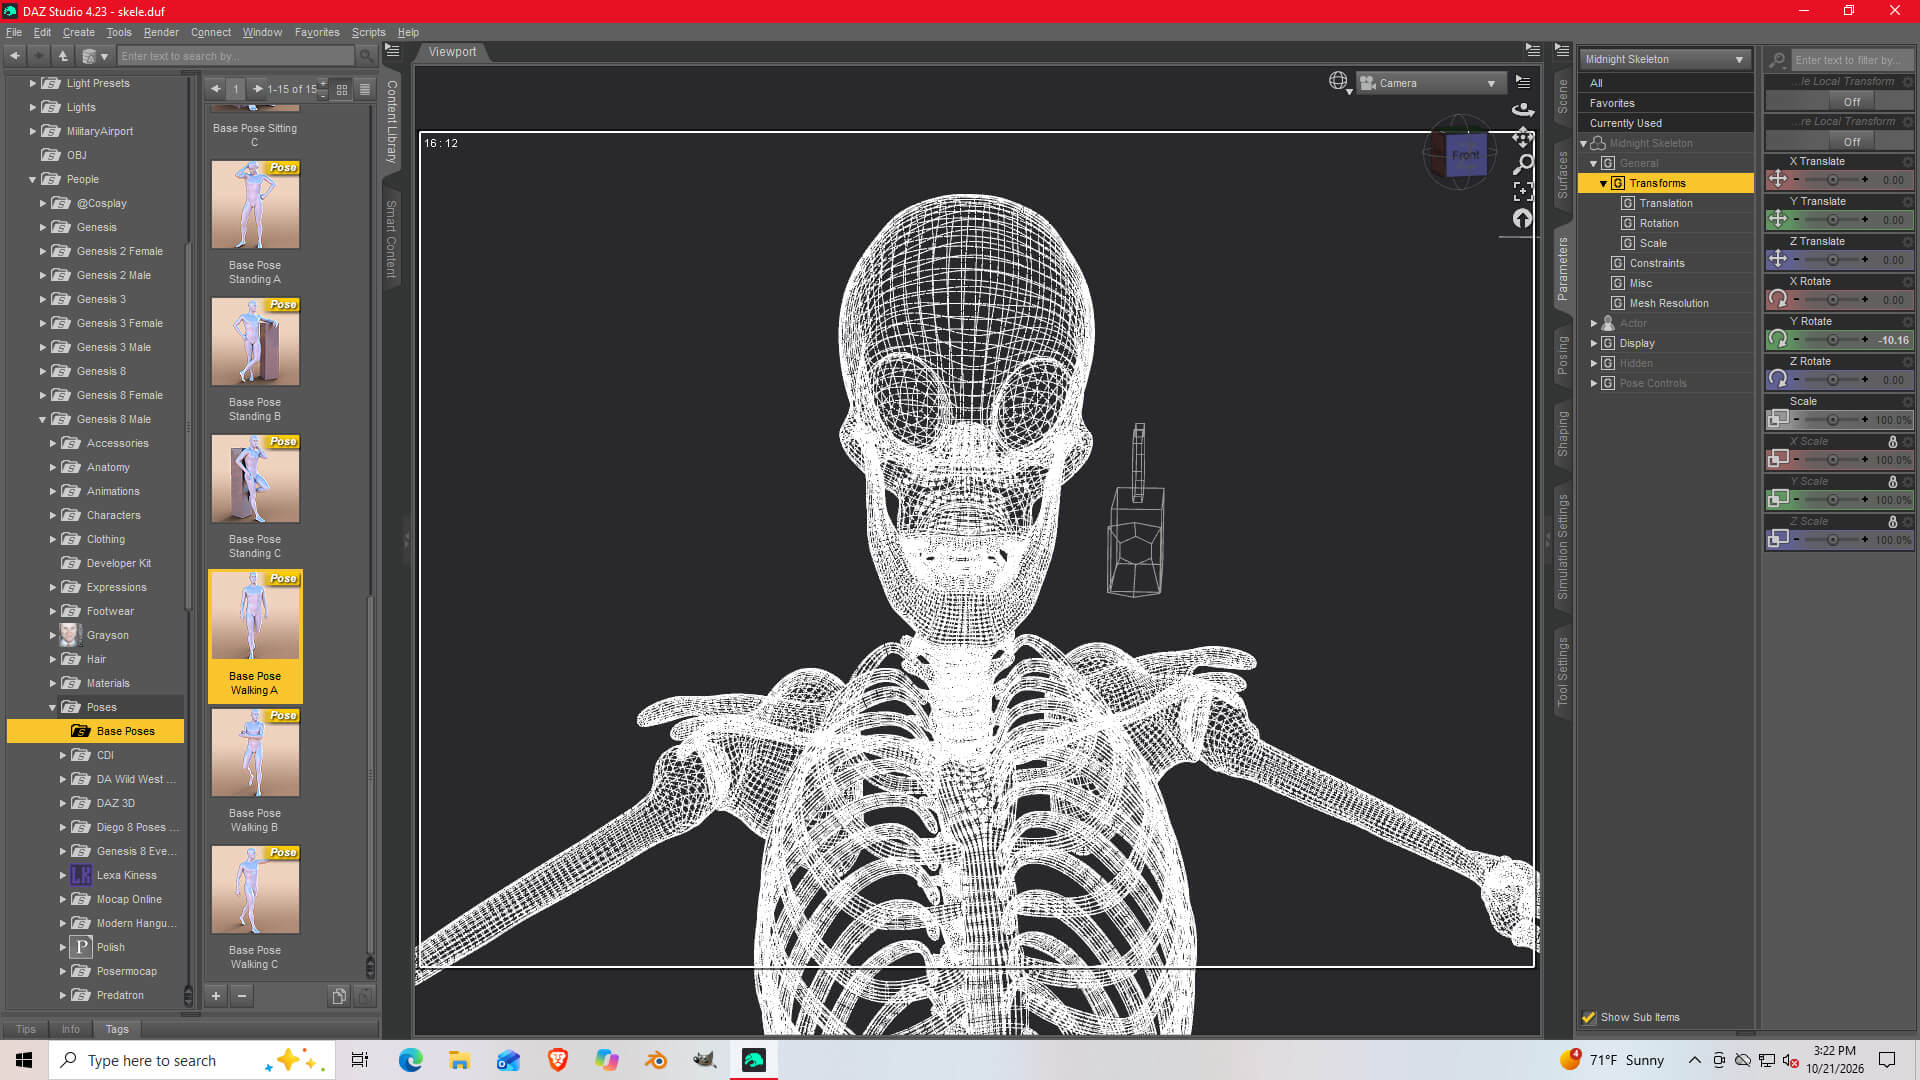
Task: Toggle Show Sub Items checkbox
Action: click(x=1589, y=1017)
